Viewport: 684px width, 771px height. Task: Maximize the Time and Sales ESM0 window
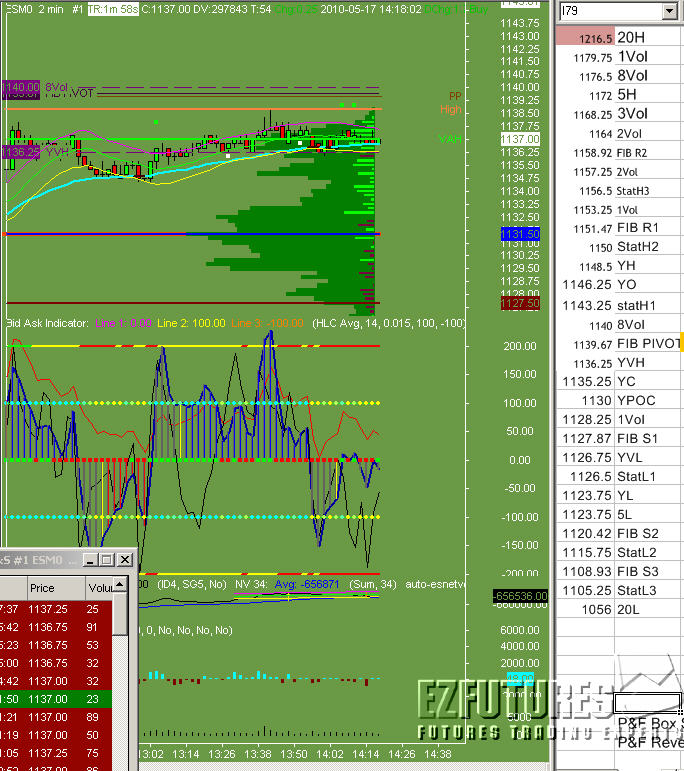click(x=106, y=560)
